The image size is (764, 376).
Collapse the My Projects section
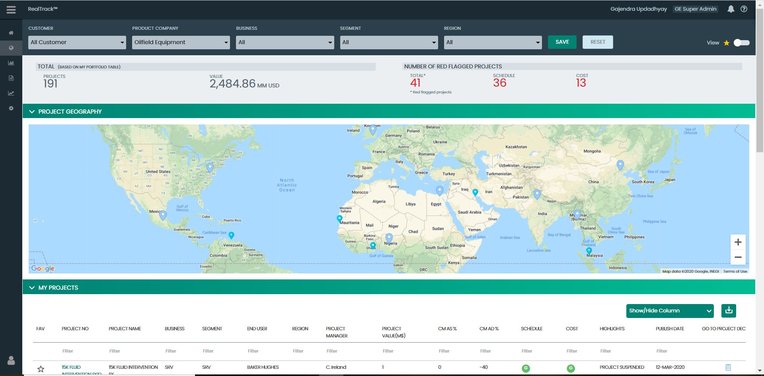click(32, 288)
